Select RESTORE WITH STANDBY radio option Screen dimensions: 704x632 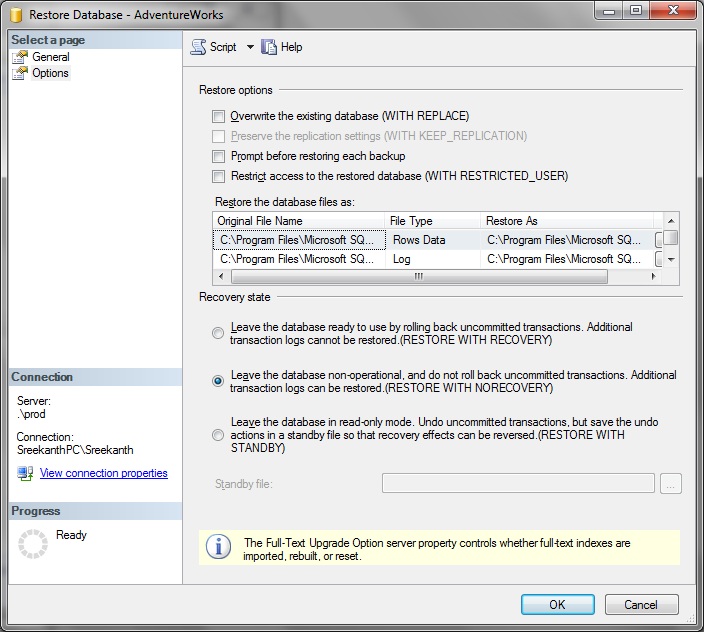click(218, 435)
